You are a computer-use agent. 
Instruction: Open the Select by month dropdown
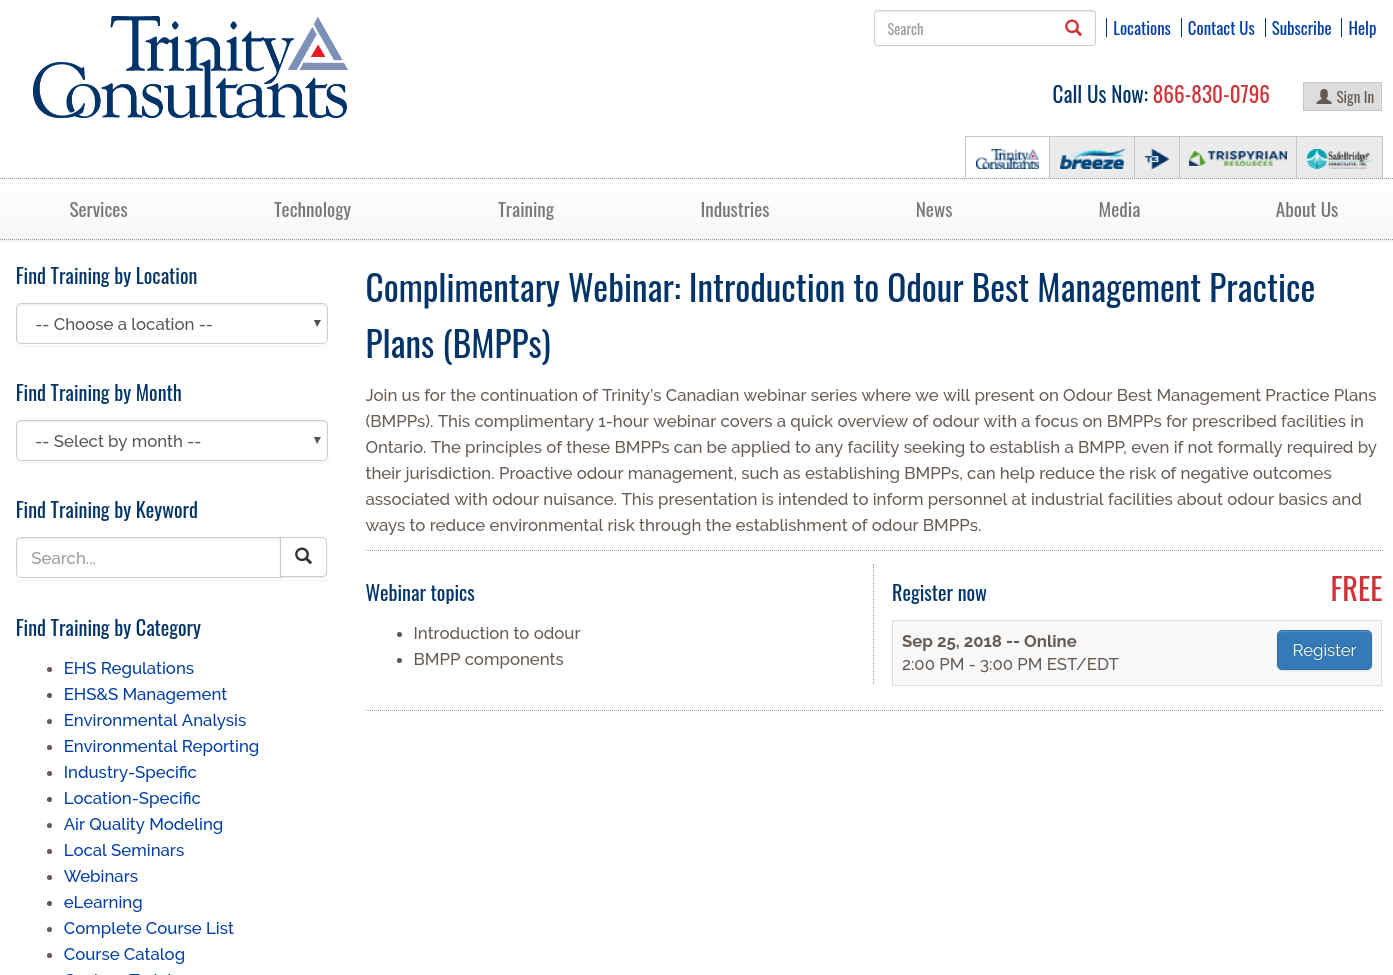[172, 441]
